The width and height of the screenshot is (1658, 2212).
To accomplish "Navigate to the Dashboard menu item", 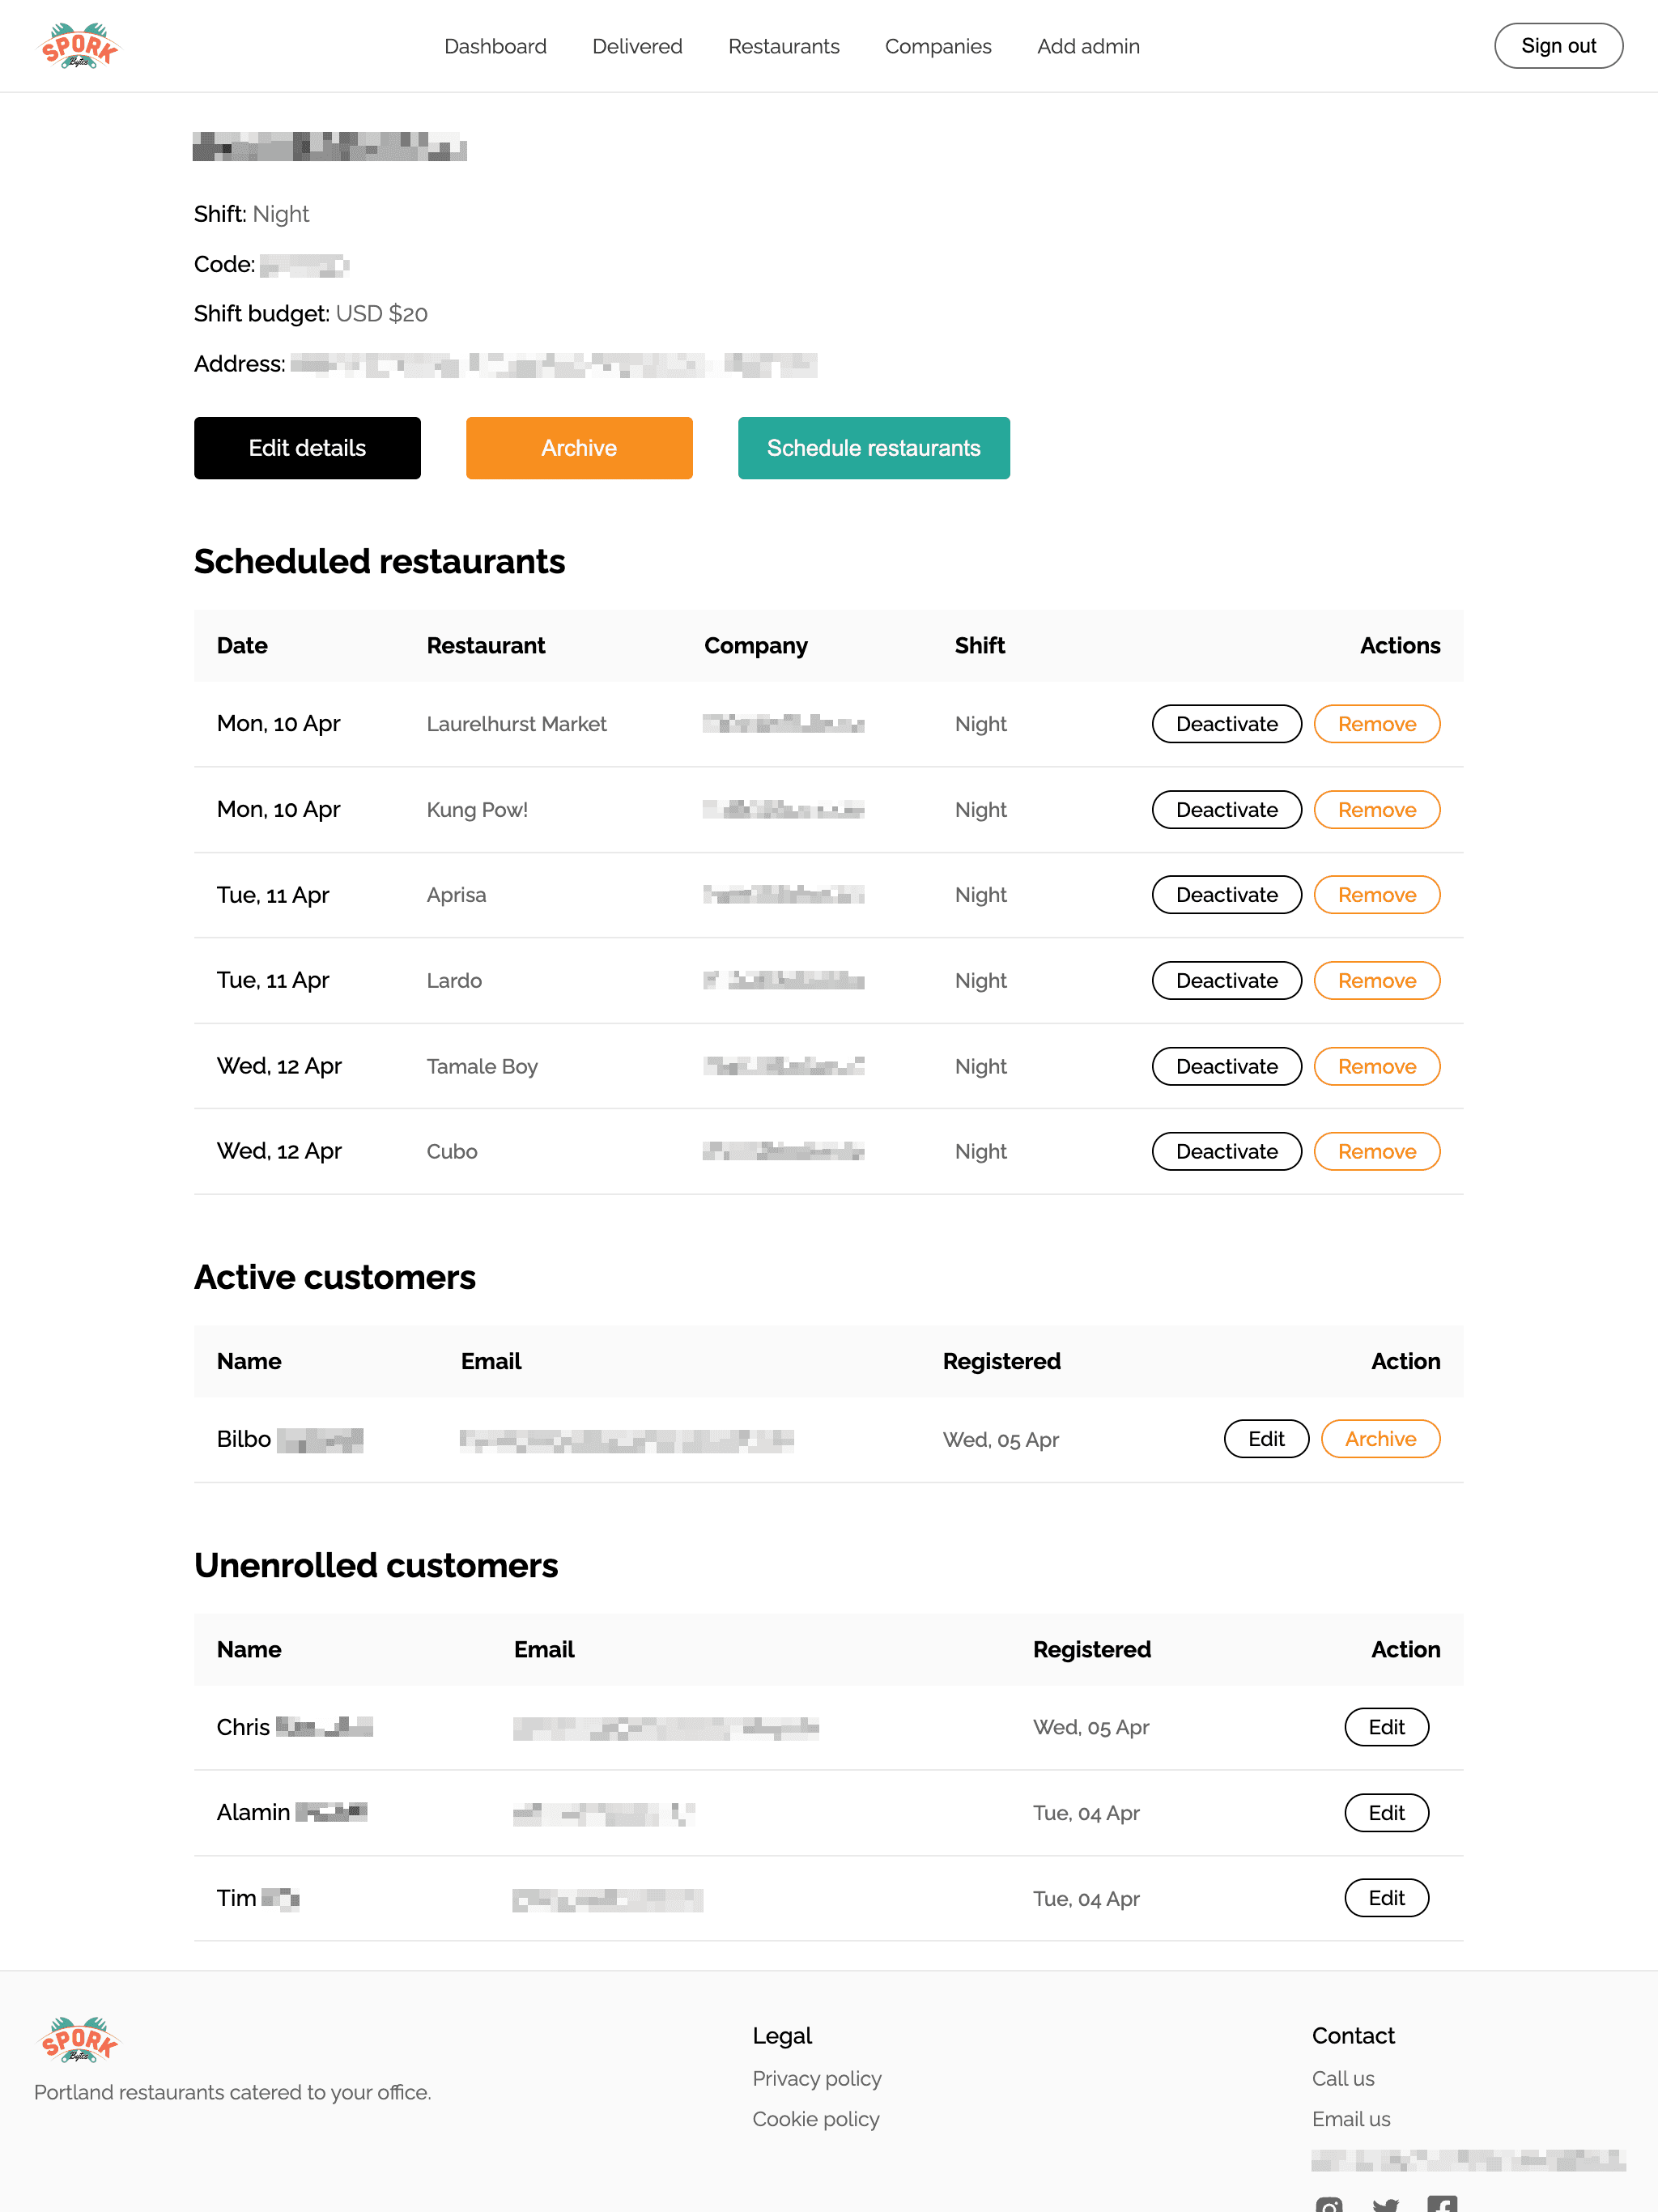I will pos(495,46).
